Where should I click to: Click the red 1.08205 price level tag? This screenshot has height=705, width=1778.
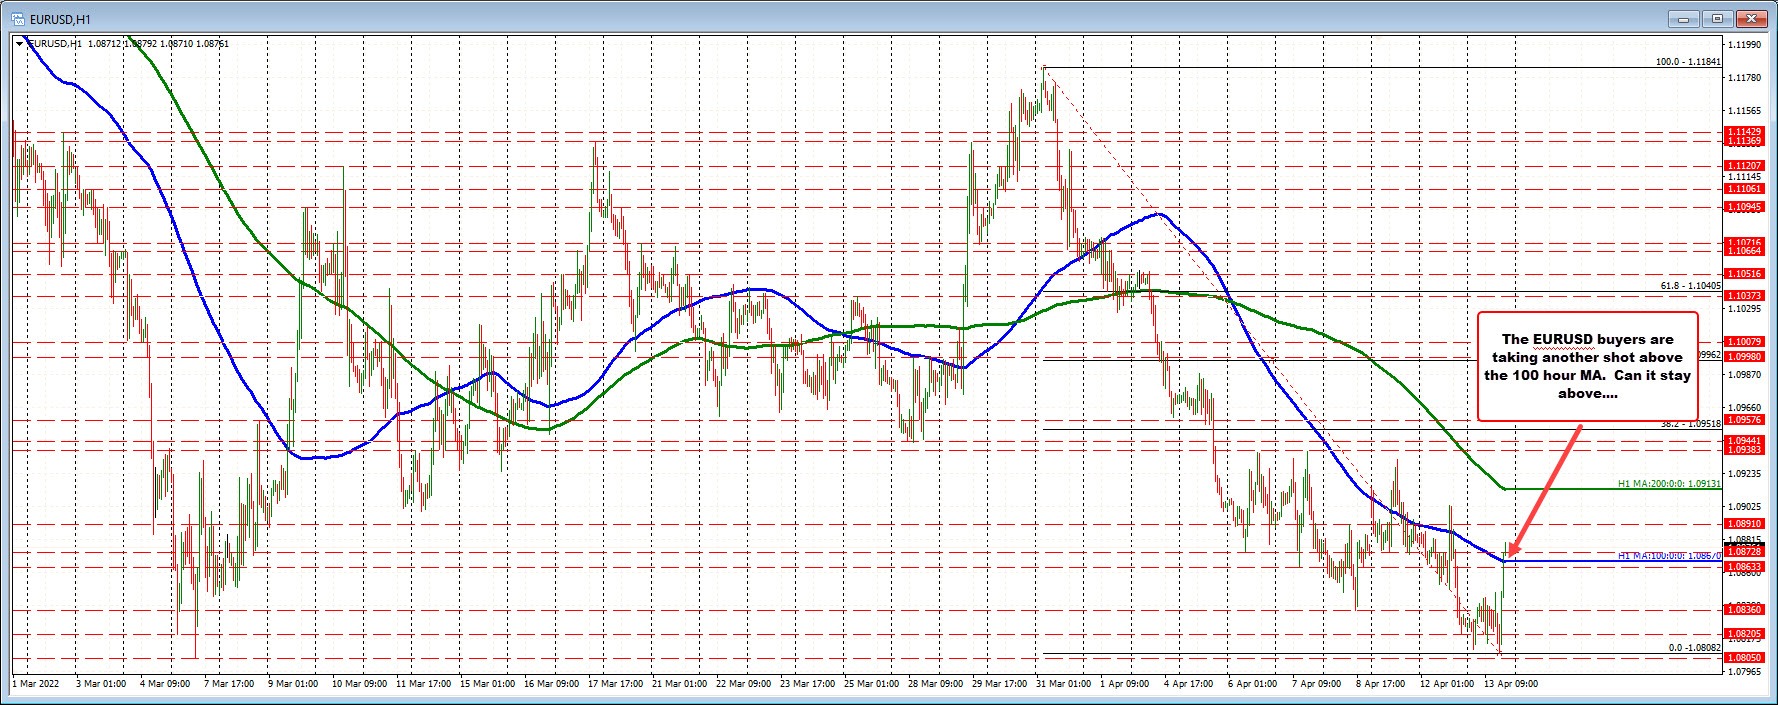pos(1746,634)
